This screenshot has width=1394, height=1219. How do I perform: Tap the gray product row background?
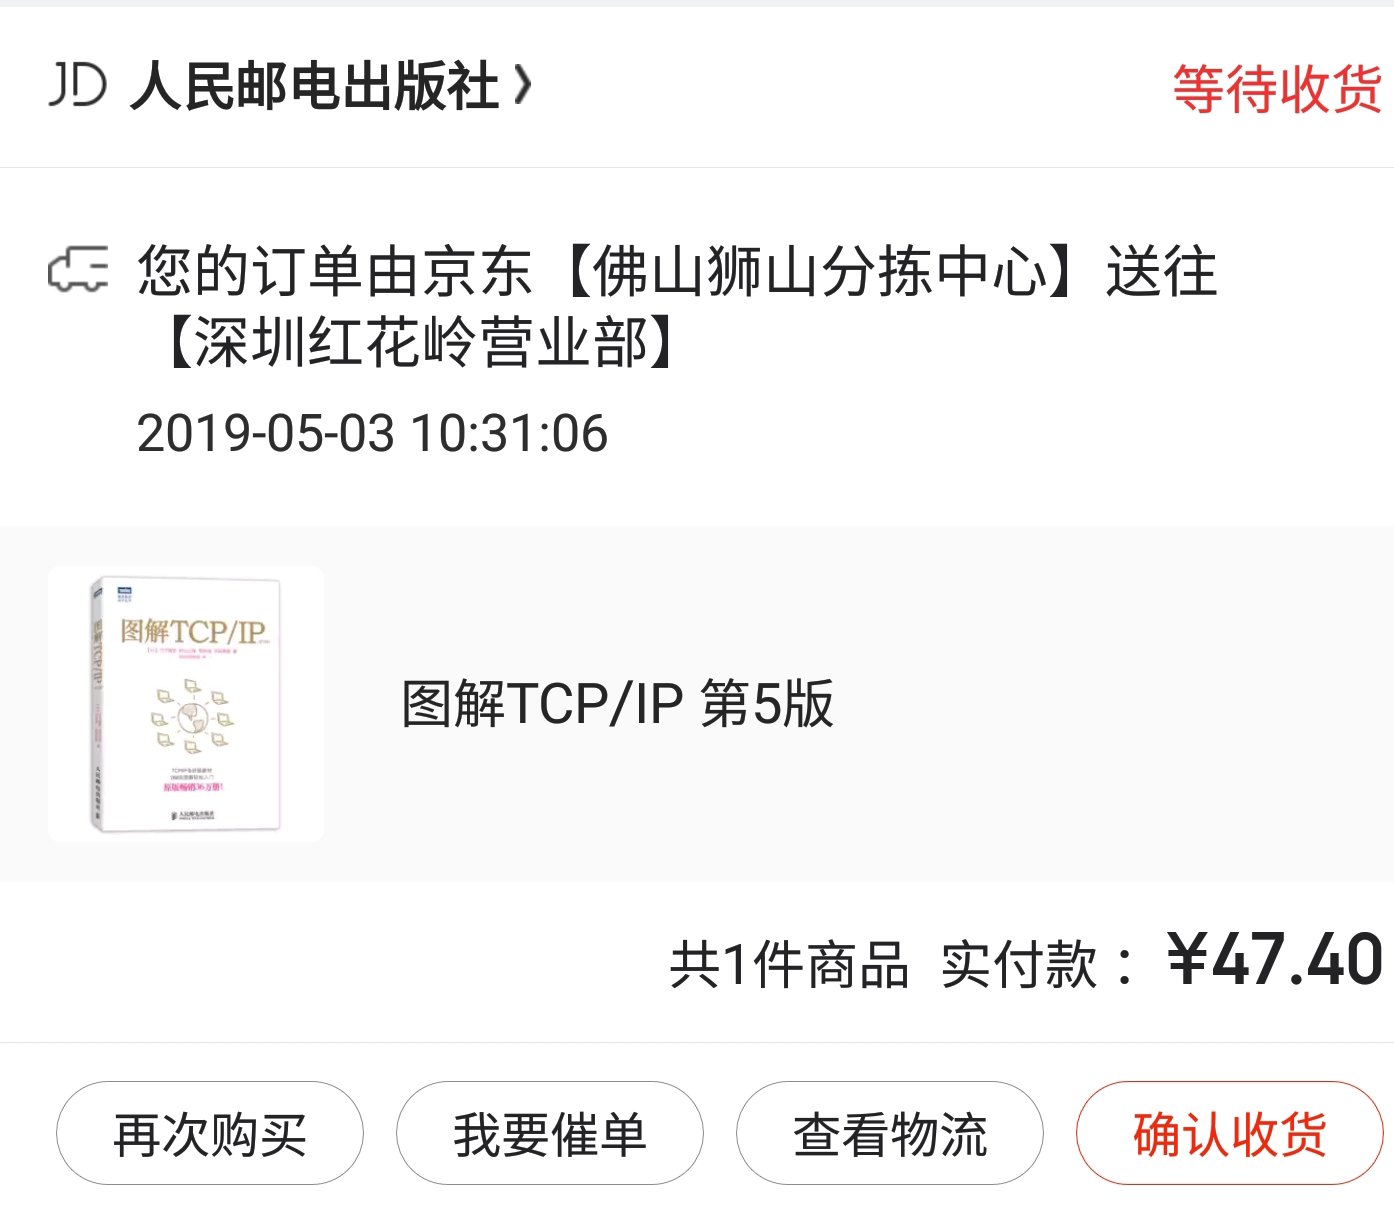(x=697, y=704)
